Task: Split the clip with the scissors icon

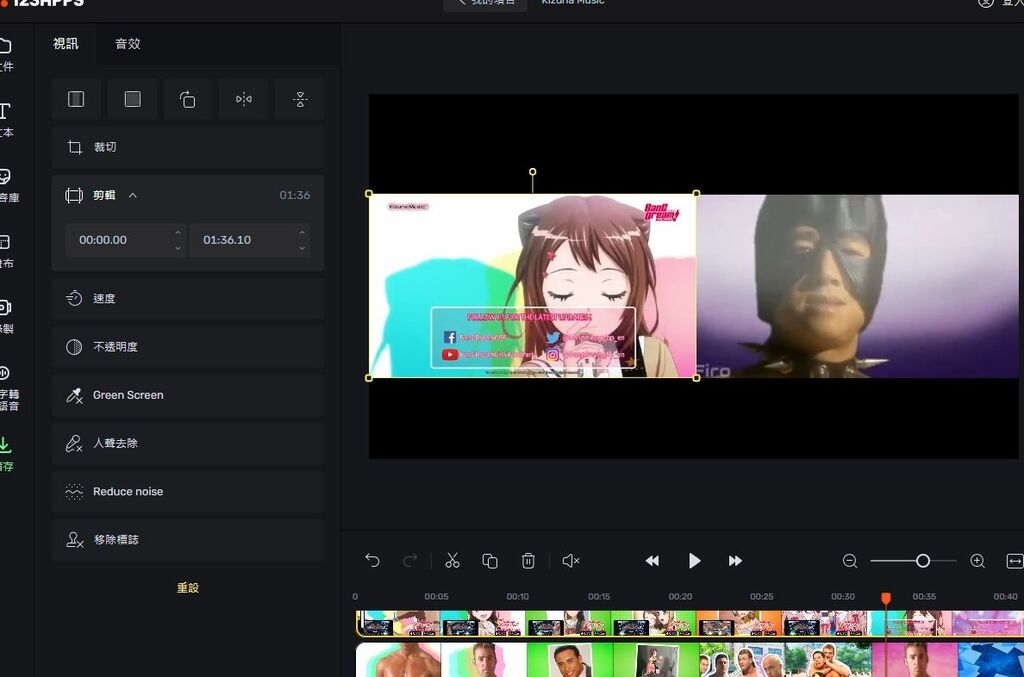Action: (452, 561)
